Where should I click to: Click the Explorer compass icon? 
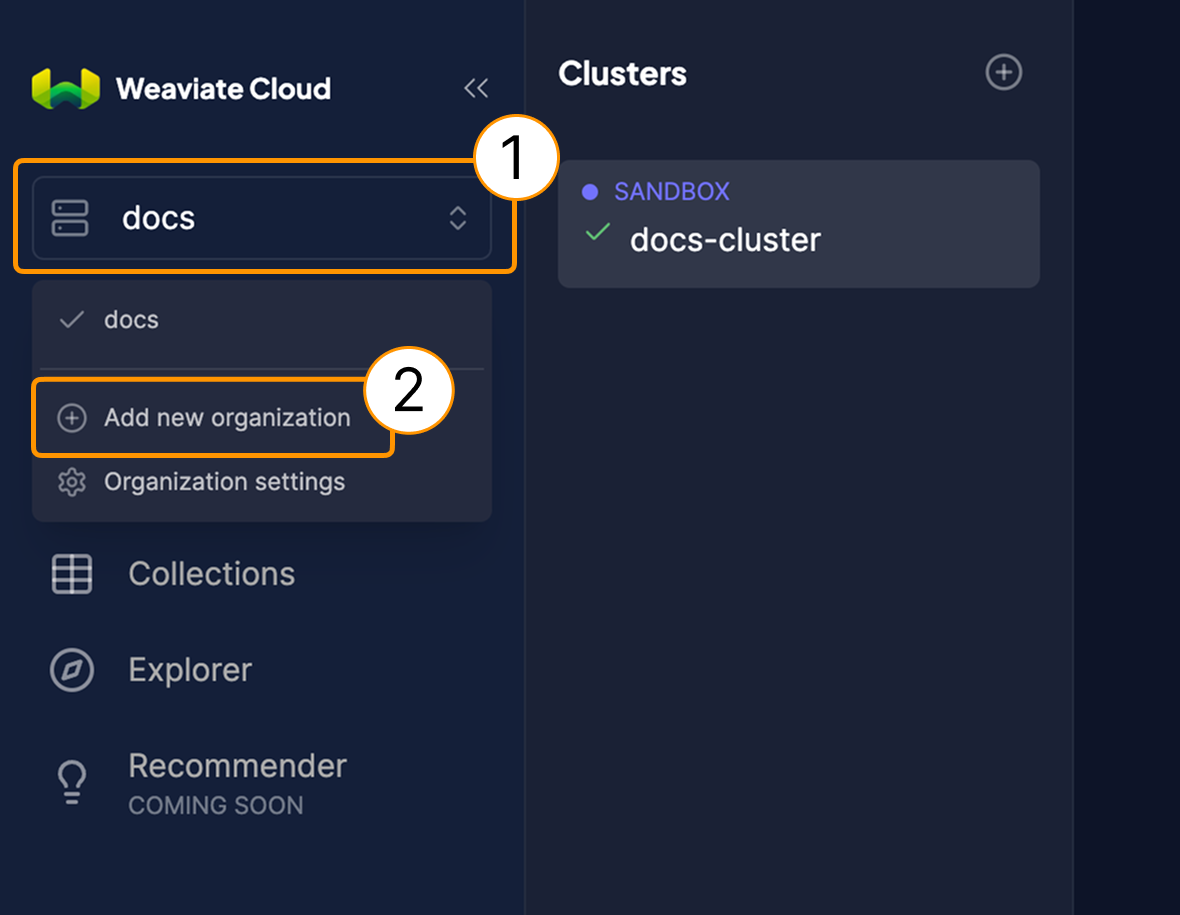[71, 670]
